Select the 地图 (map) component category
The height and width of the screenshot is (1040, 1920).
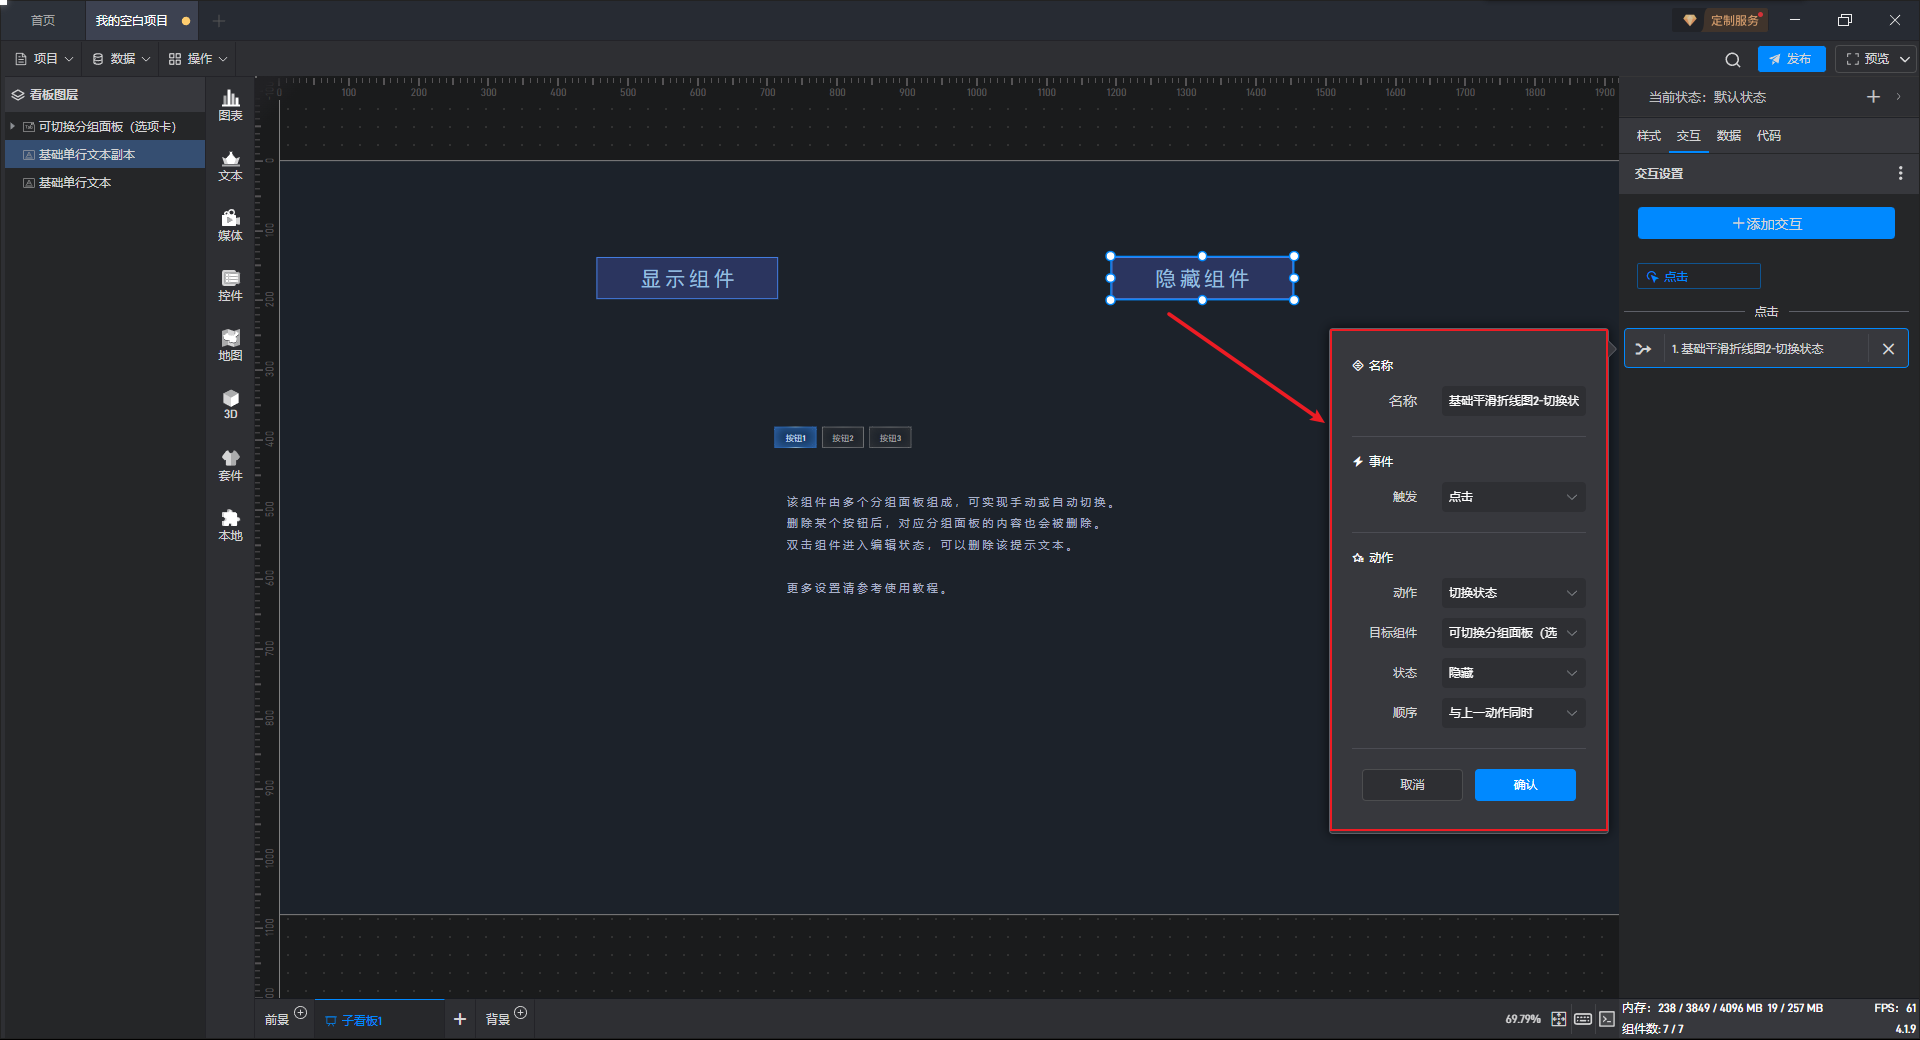[x=230, y=345]
